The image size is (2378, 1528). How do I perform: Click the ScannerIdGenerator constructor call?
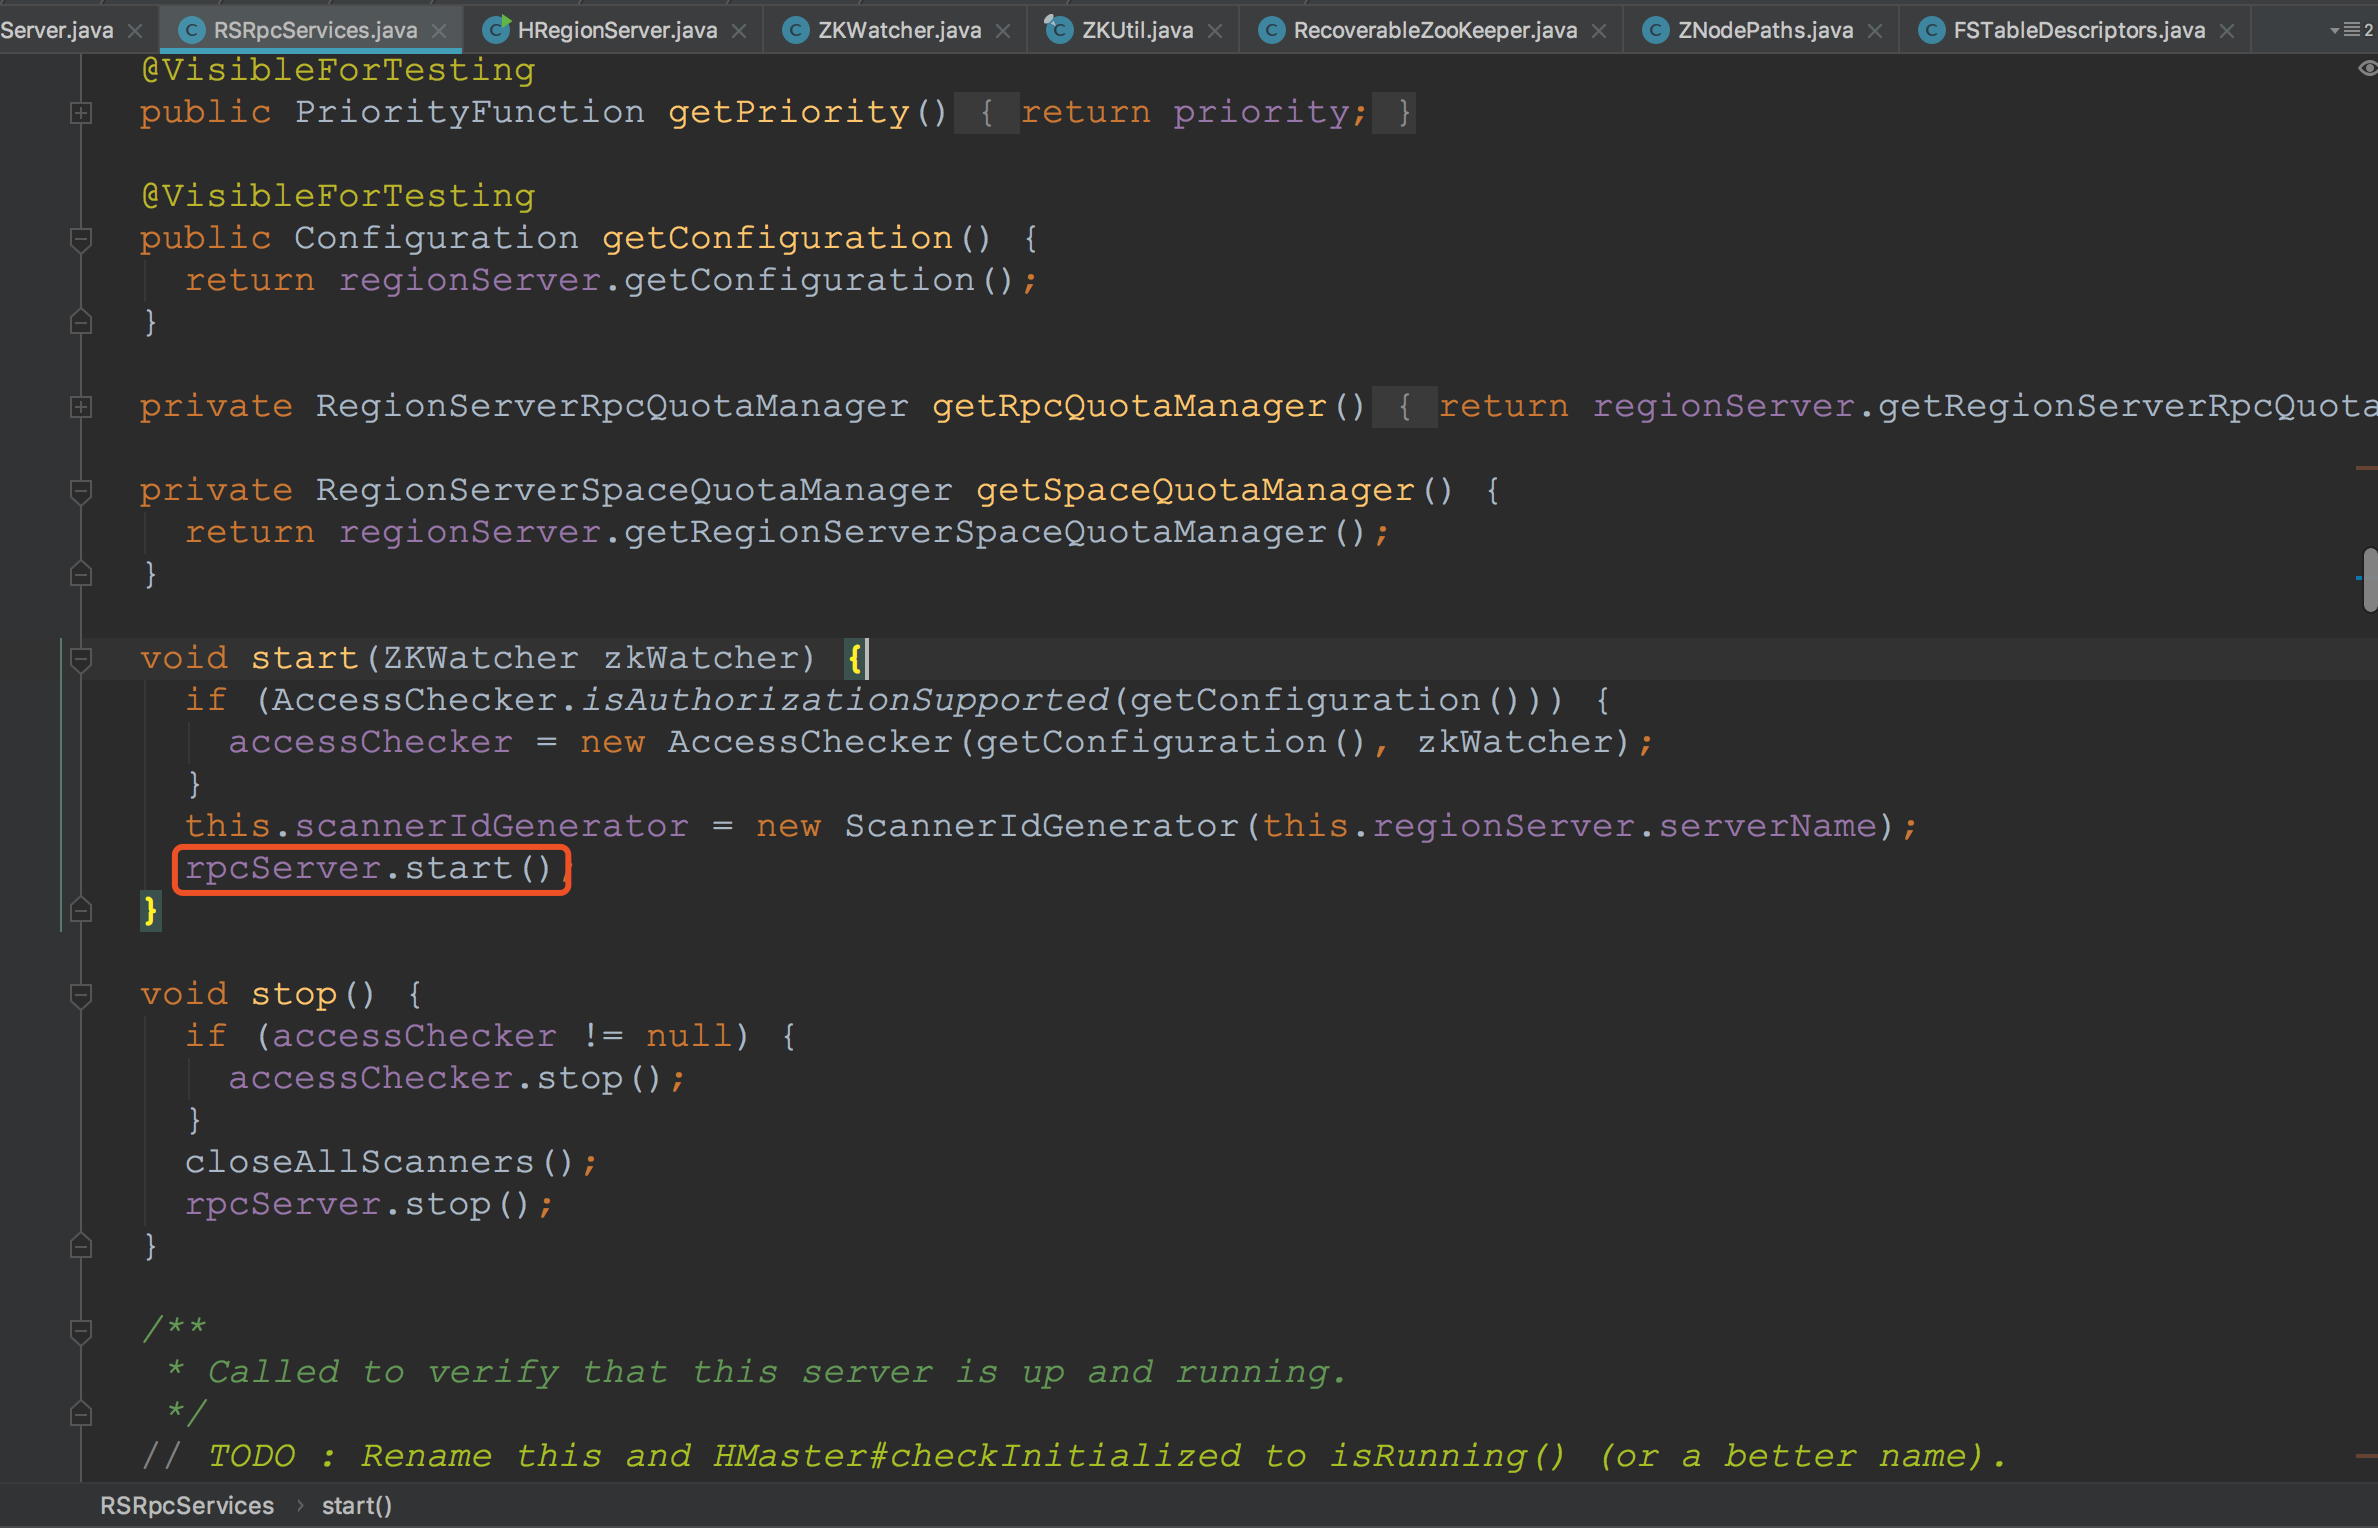click(1041, 826)
